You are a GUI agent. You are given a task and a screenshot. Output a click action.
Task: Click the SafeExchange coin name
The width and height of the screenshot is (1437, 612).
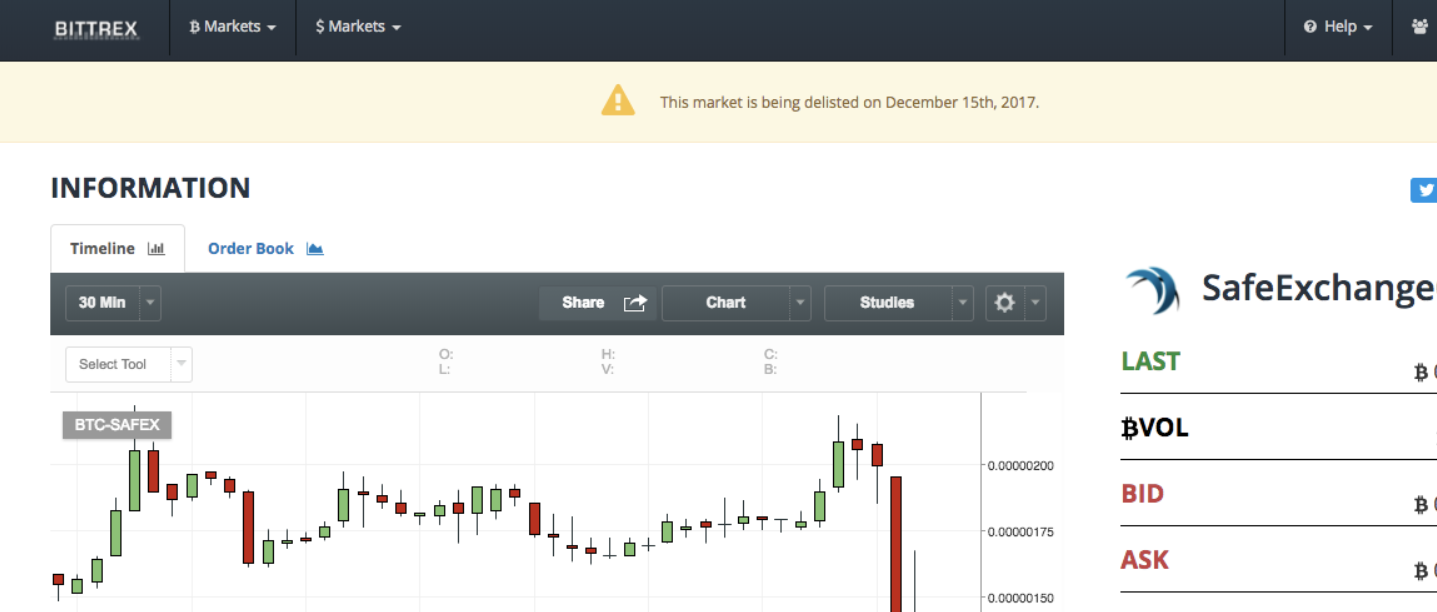click(x=1319, y=289)
